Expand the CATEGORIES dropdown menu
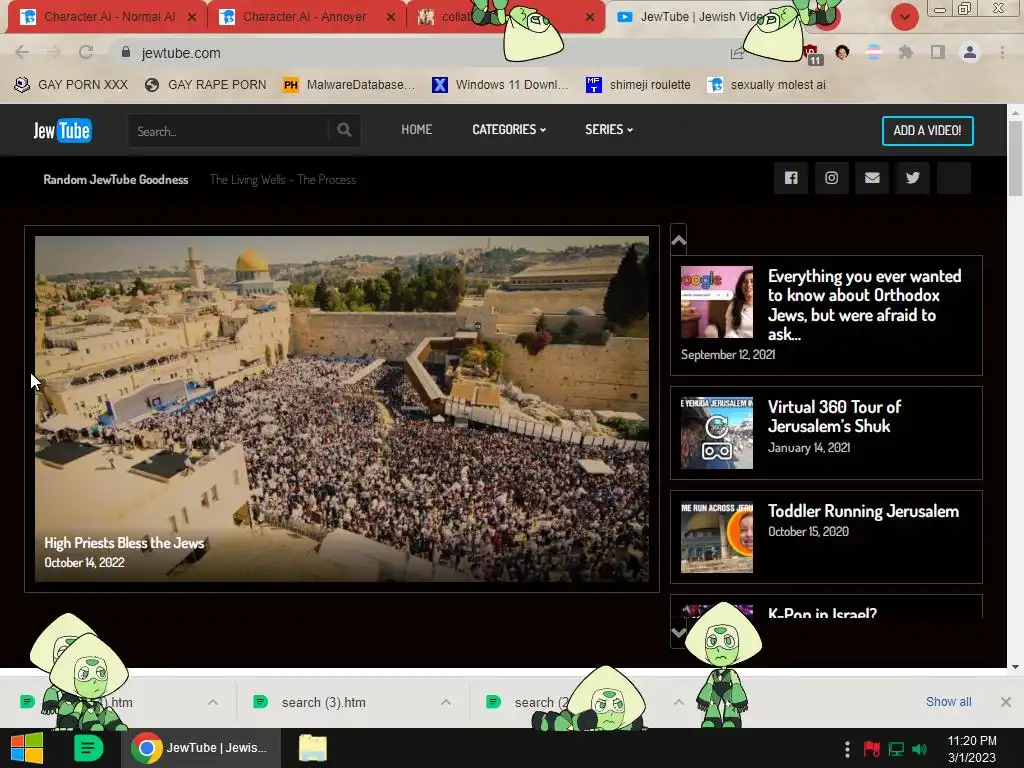 coord(509,129)
